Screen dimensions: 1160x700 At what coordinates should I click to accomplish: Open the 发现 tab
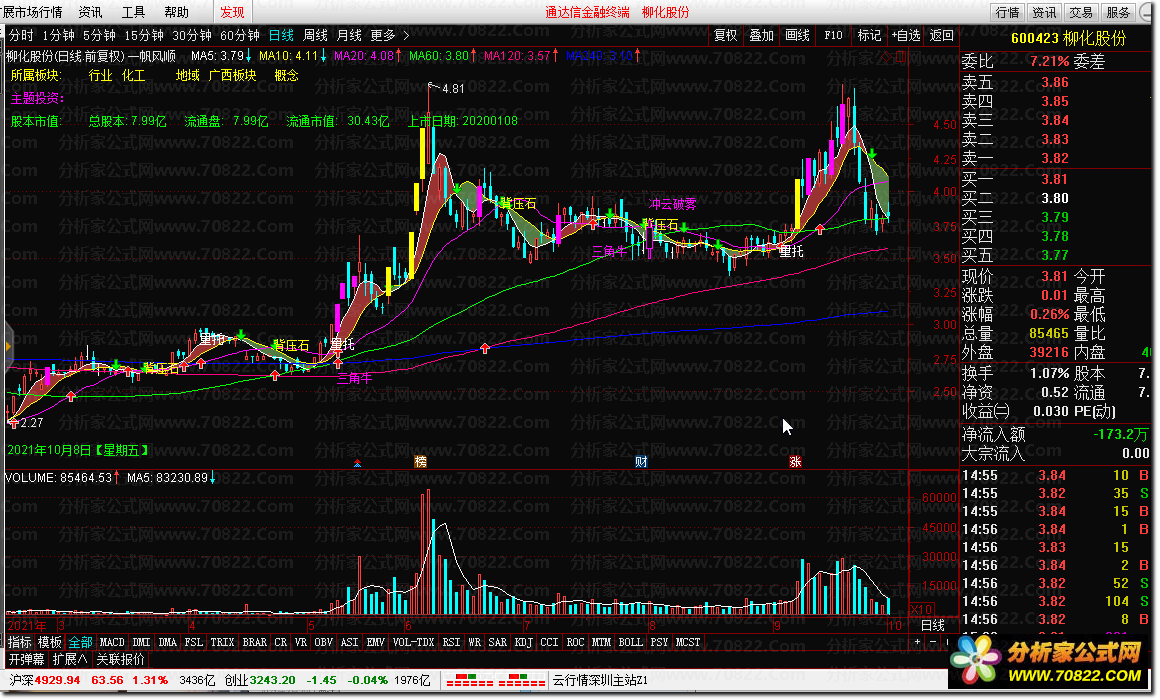coord(232,12)
